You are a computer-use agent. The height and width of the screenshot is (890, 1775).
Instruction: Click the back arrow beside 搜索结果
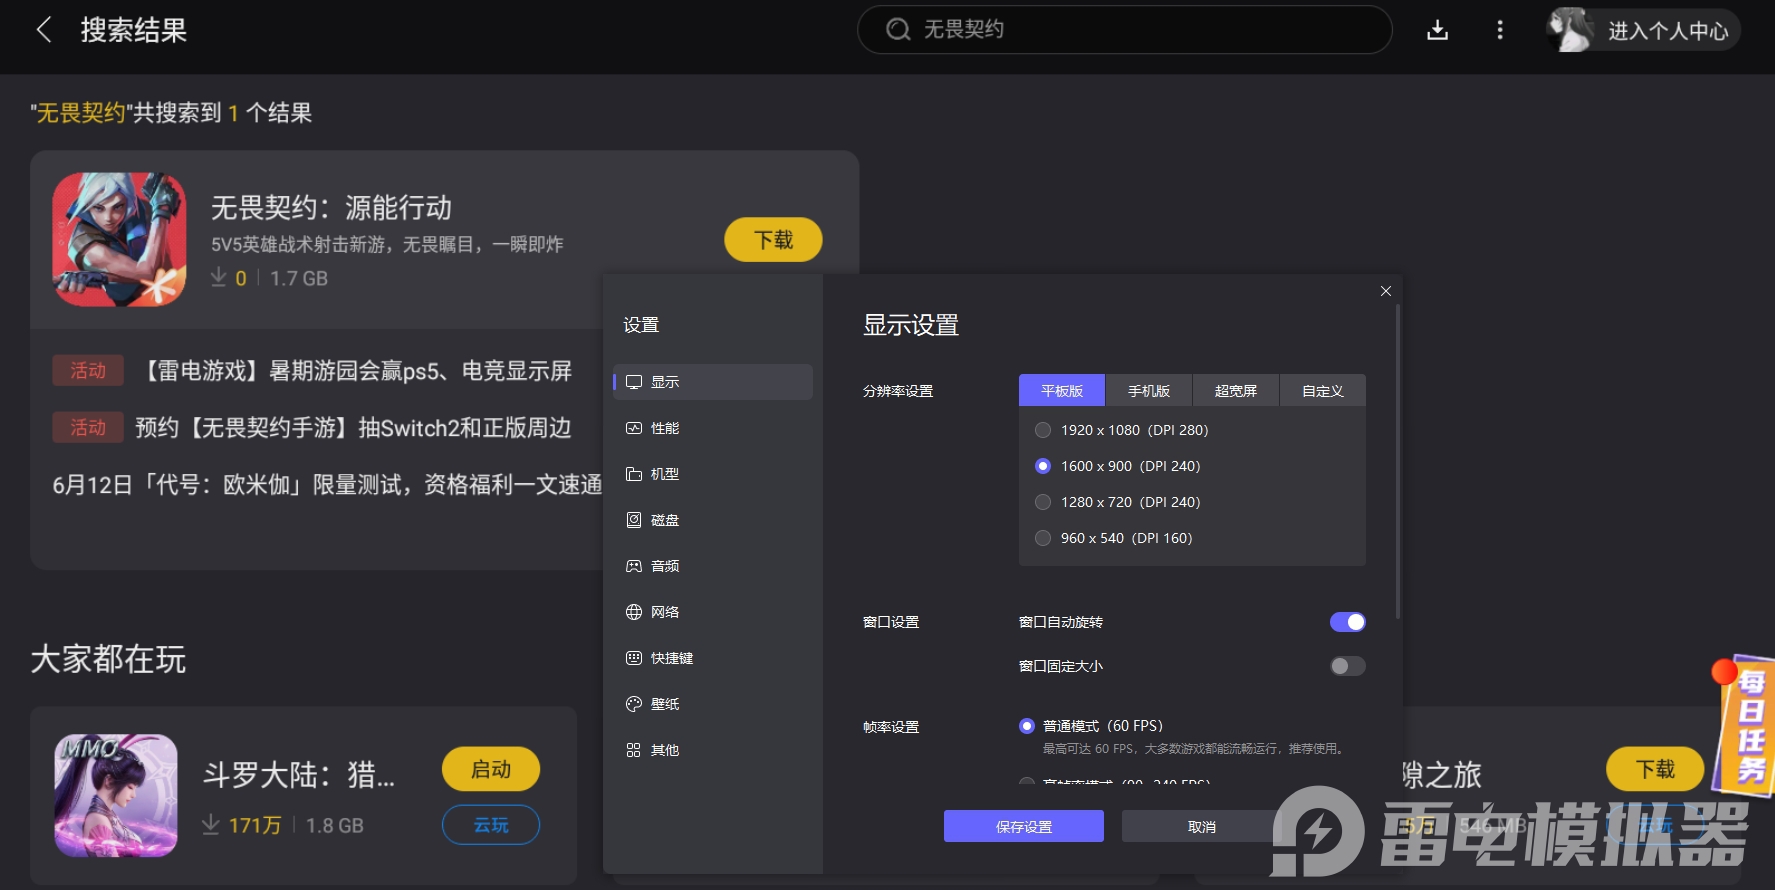click(44, 30)
